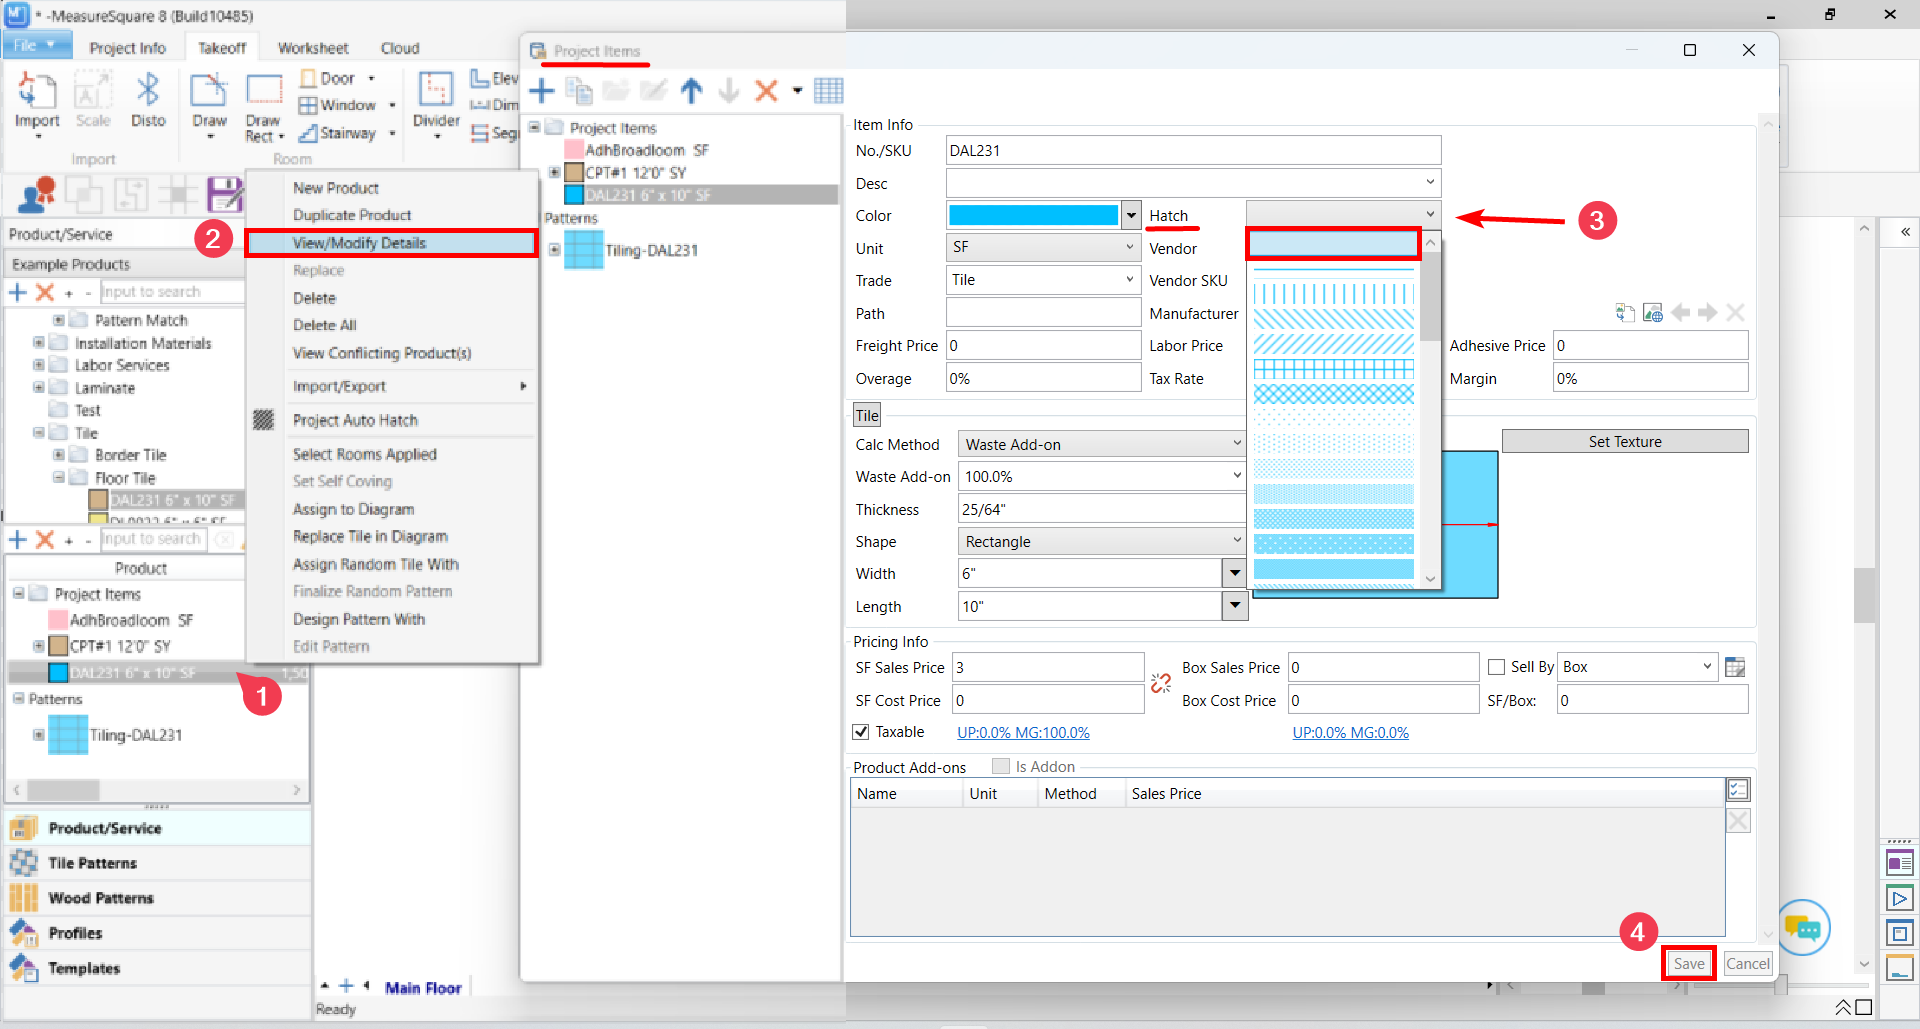
Task: Choose View/Modify Details from context menu
Action: (391, 243)
